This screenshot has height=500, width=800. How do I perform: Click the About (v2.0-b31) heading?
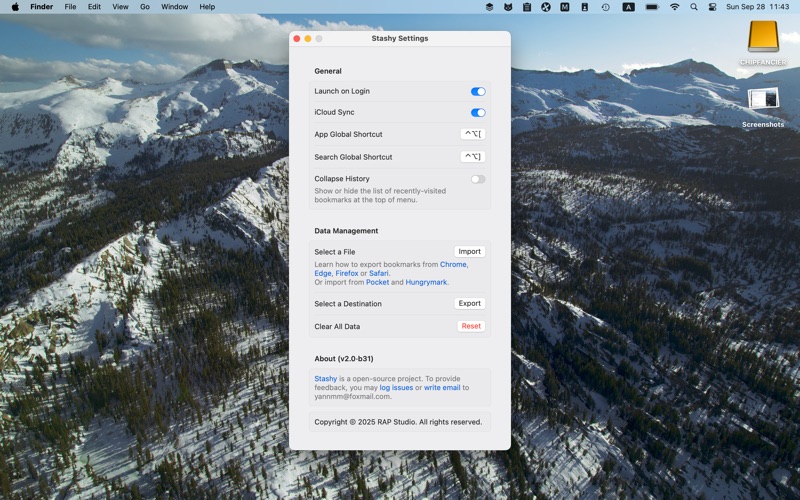(x=344, y=359)
